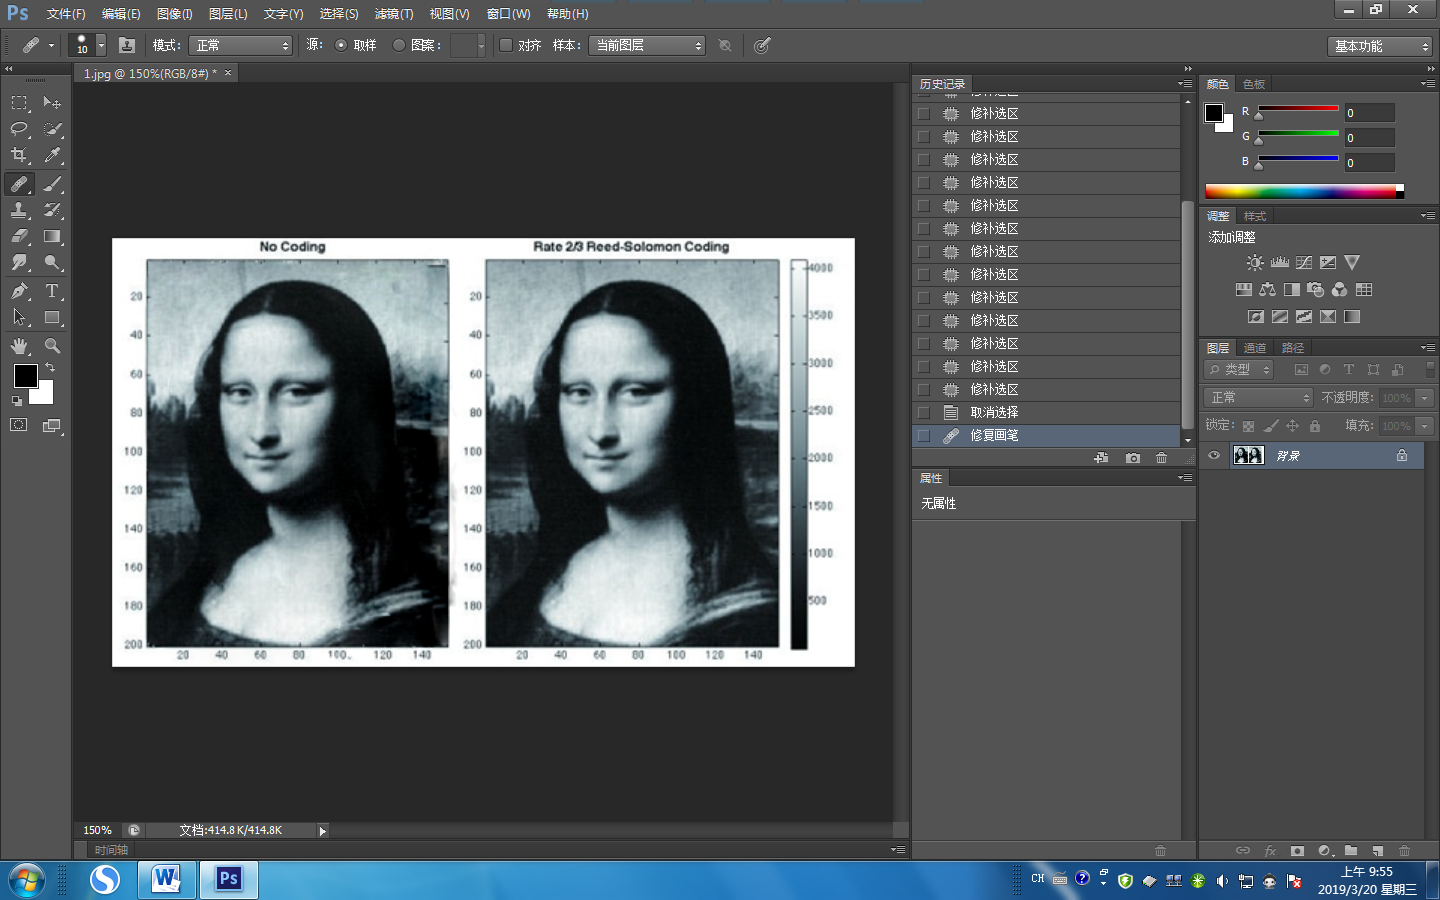Add Brightness/Contrast adjustment
The width and height of the screenshot is (1440, 900).
pyautogui.click(x=1255, y=263)
